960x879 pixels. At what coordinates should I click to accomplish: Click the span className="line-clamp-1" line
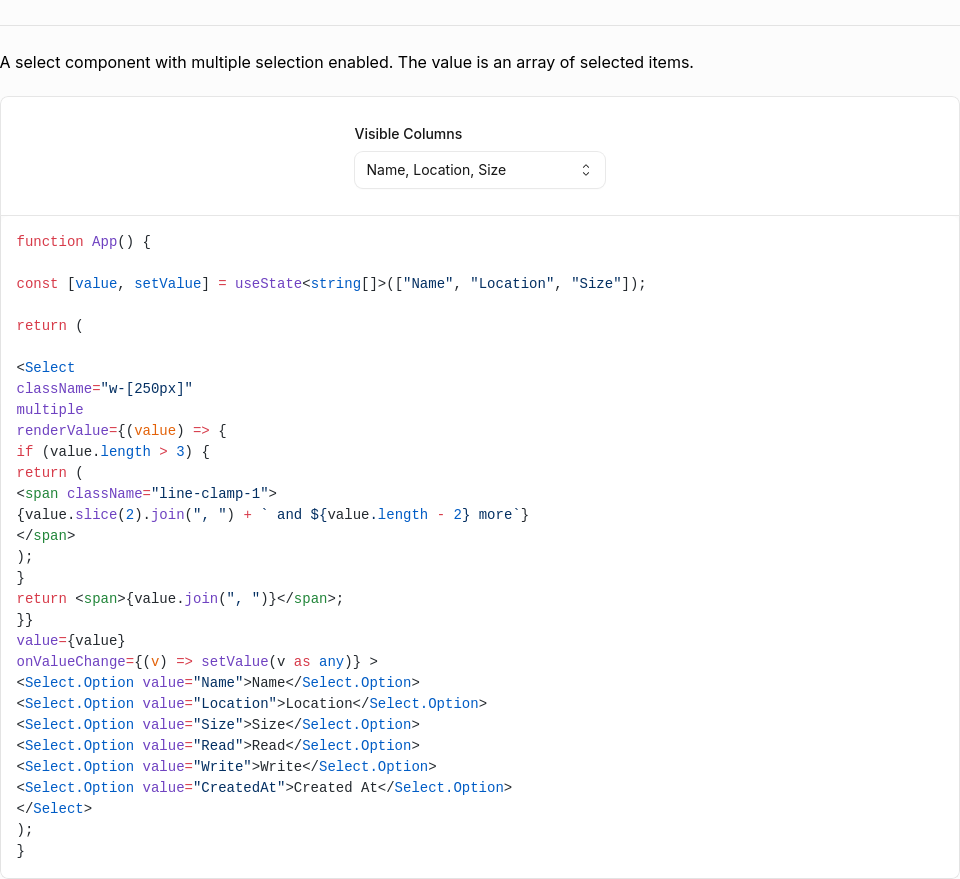pyautogui.click(x=146, y=493)
